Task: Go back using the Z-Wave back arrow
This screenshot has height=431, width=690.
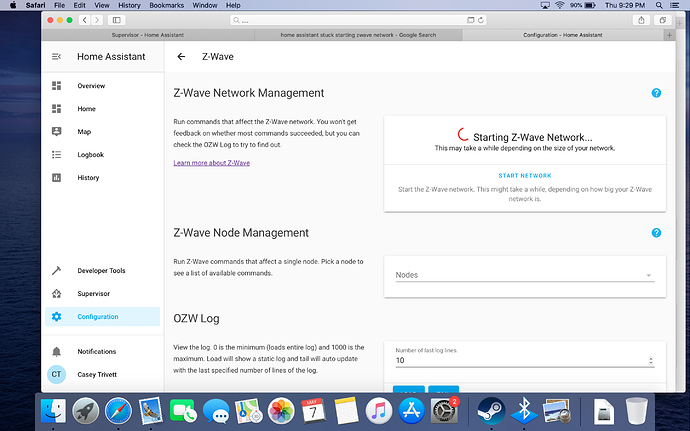Action: [181, 57]
